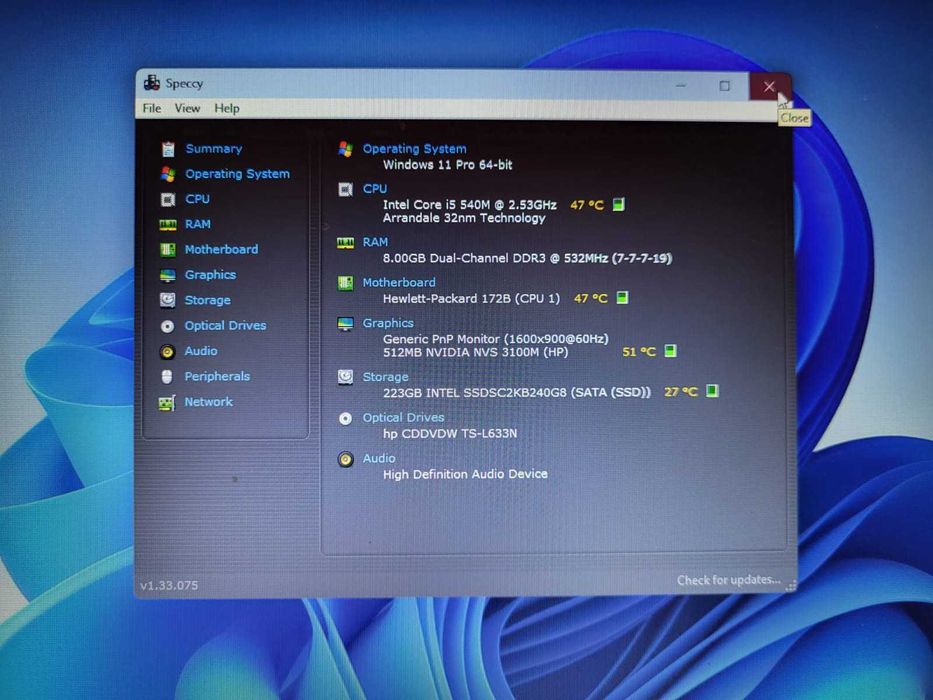Click the Motherboard heading link in summary
Screen dimensions: 933x700
[x=399, y=283]
